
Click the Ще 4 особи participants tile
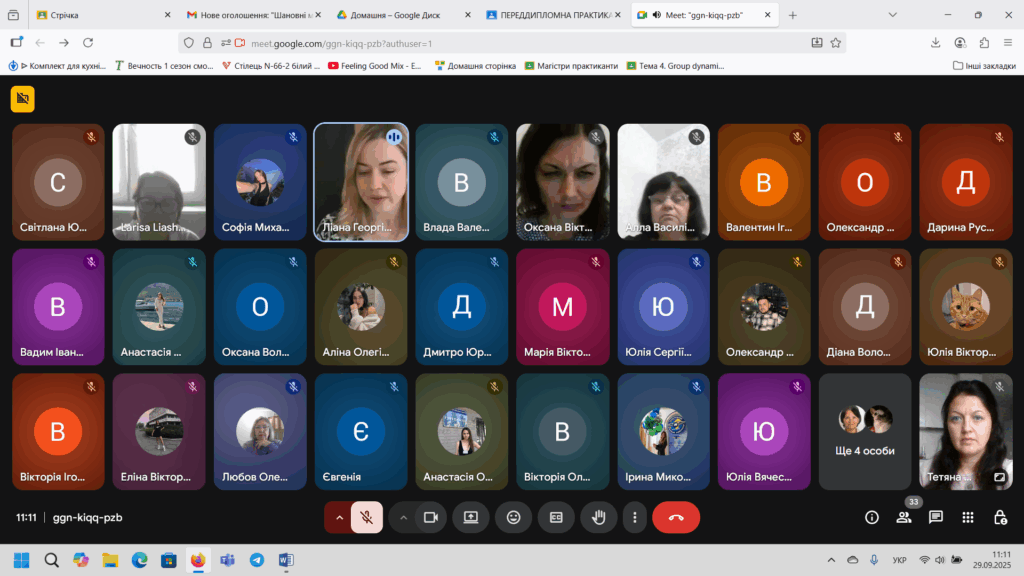865,432
